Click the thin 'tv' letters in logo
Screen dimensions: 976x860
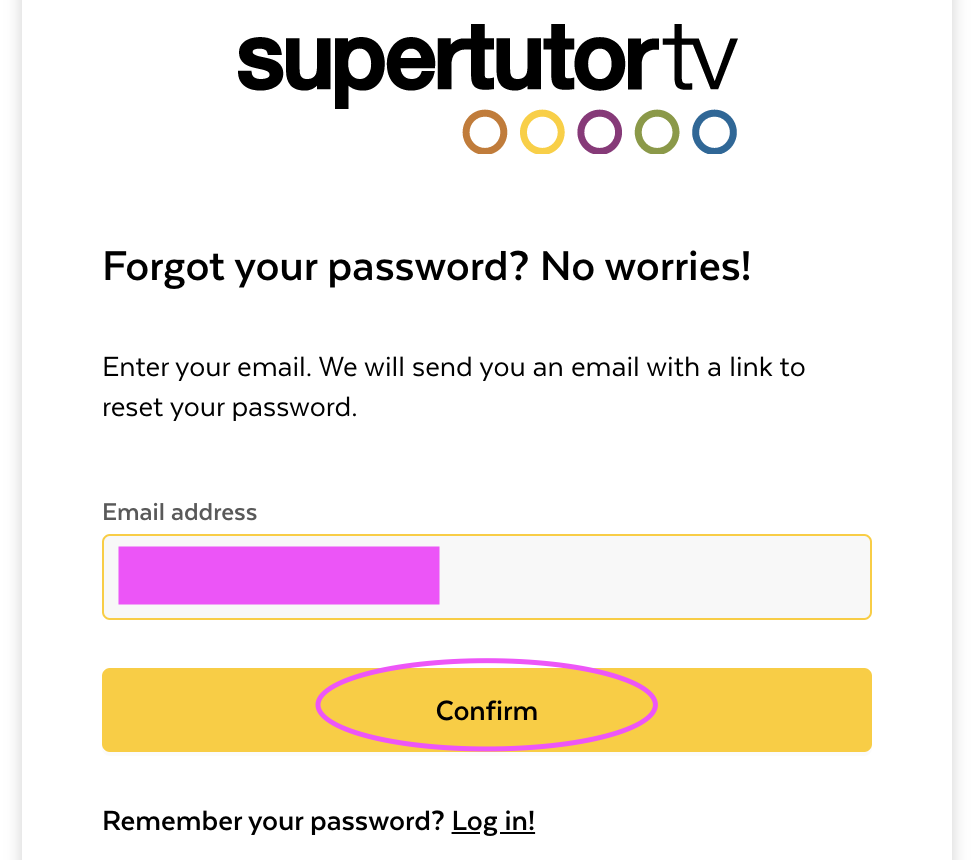(x=700, y=59)
